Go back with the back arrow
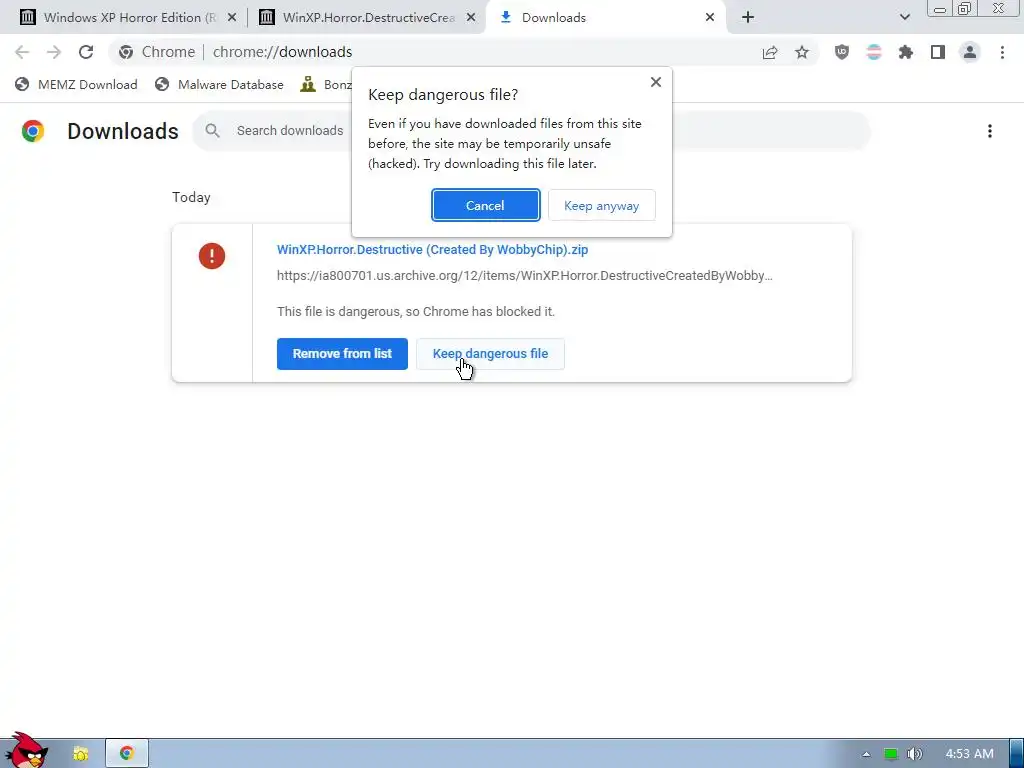 22,52
